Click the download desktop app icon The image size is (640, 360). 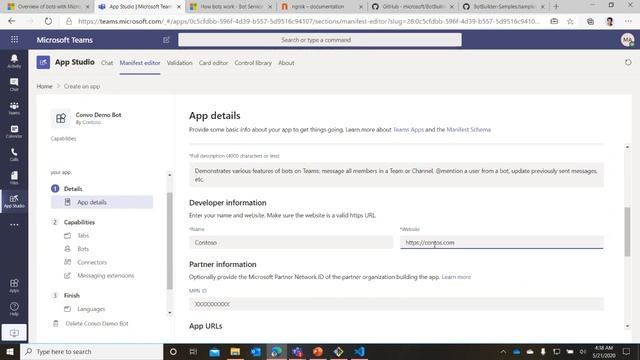click(14, 333)
